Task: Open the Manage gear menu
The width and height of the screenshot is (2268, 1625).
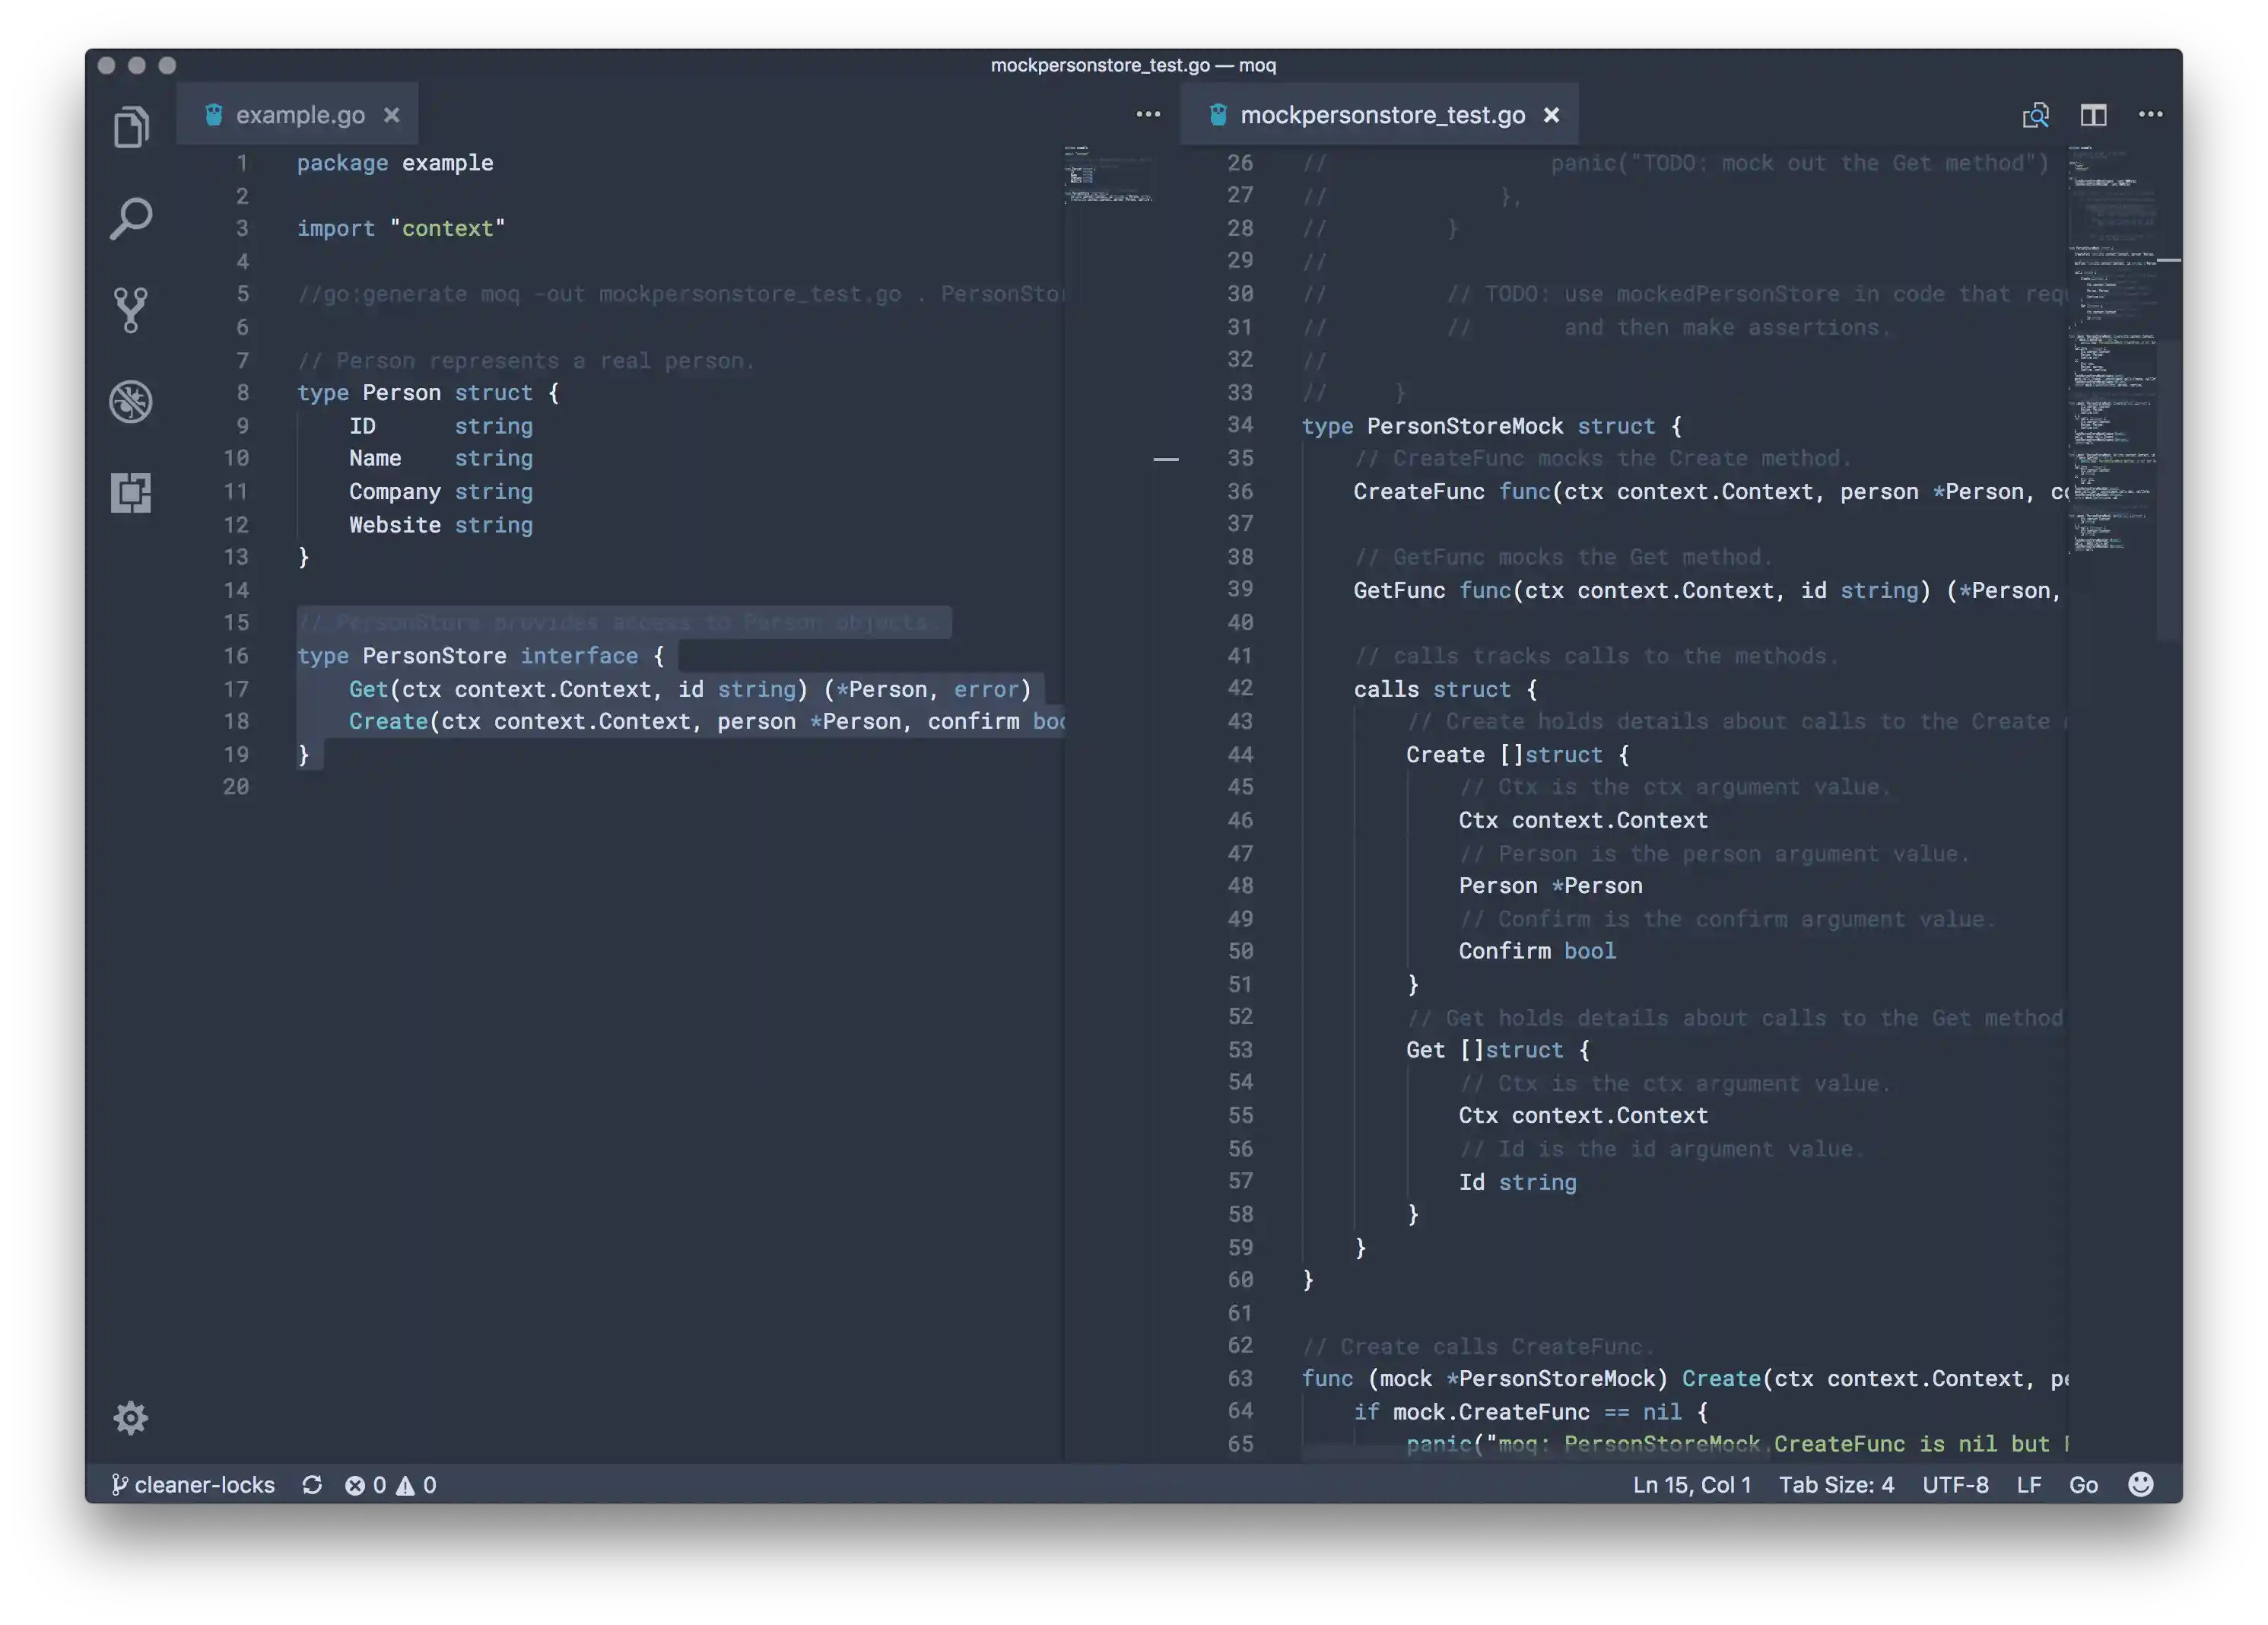Action: 131,1417
